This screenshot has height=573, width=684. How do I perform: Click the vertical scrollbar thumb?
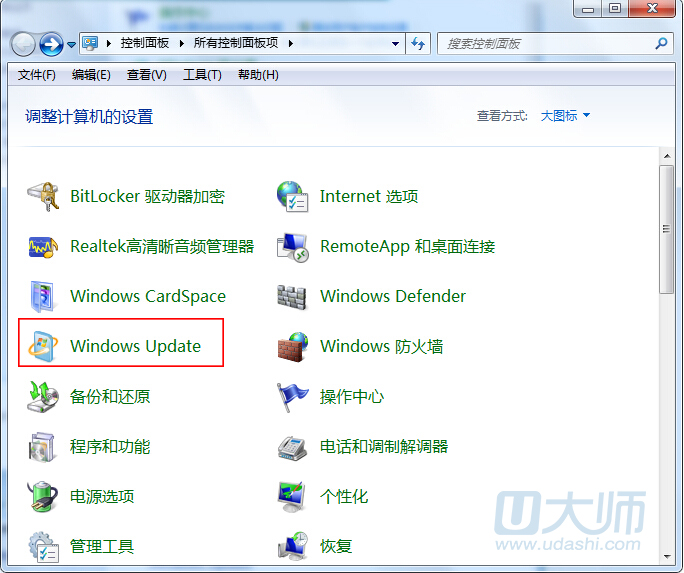666,230
